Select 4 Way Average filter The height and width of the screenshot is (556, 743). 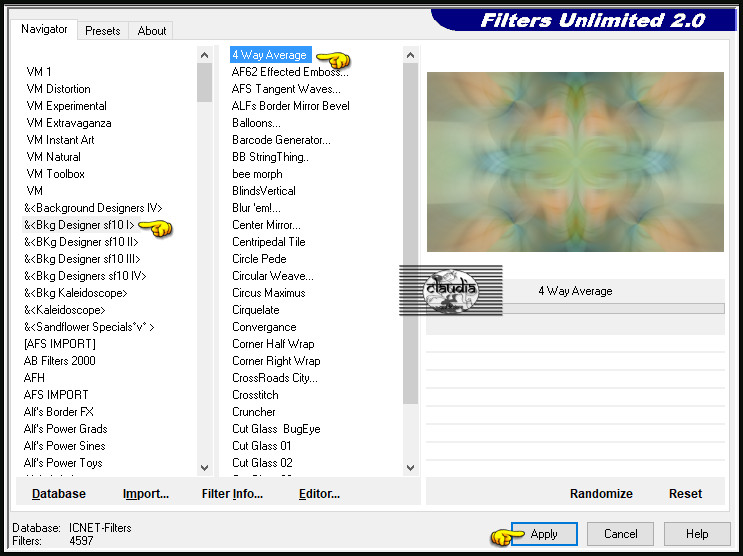pos(270,55)
